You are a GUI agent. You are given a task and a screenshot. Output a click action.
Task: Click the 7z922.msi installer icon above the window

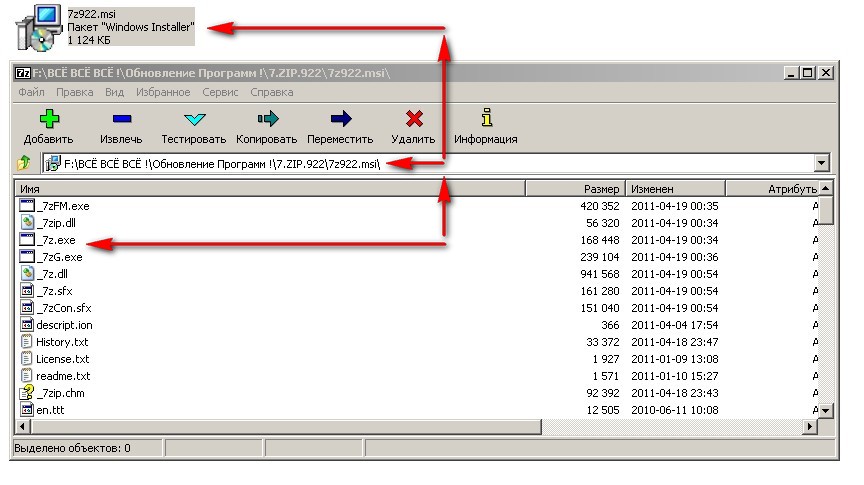click(39, 28)
